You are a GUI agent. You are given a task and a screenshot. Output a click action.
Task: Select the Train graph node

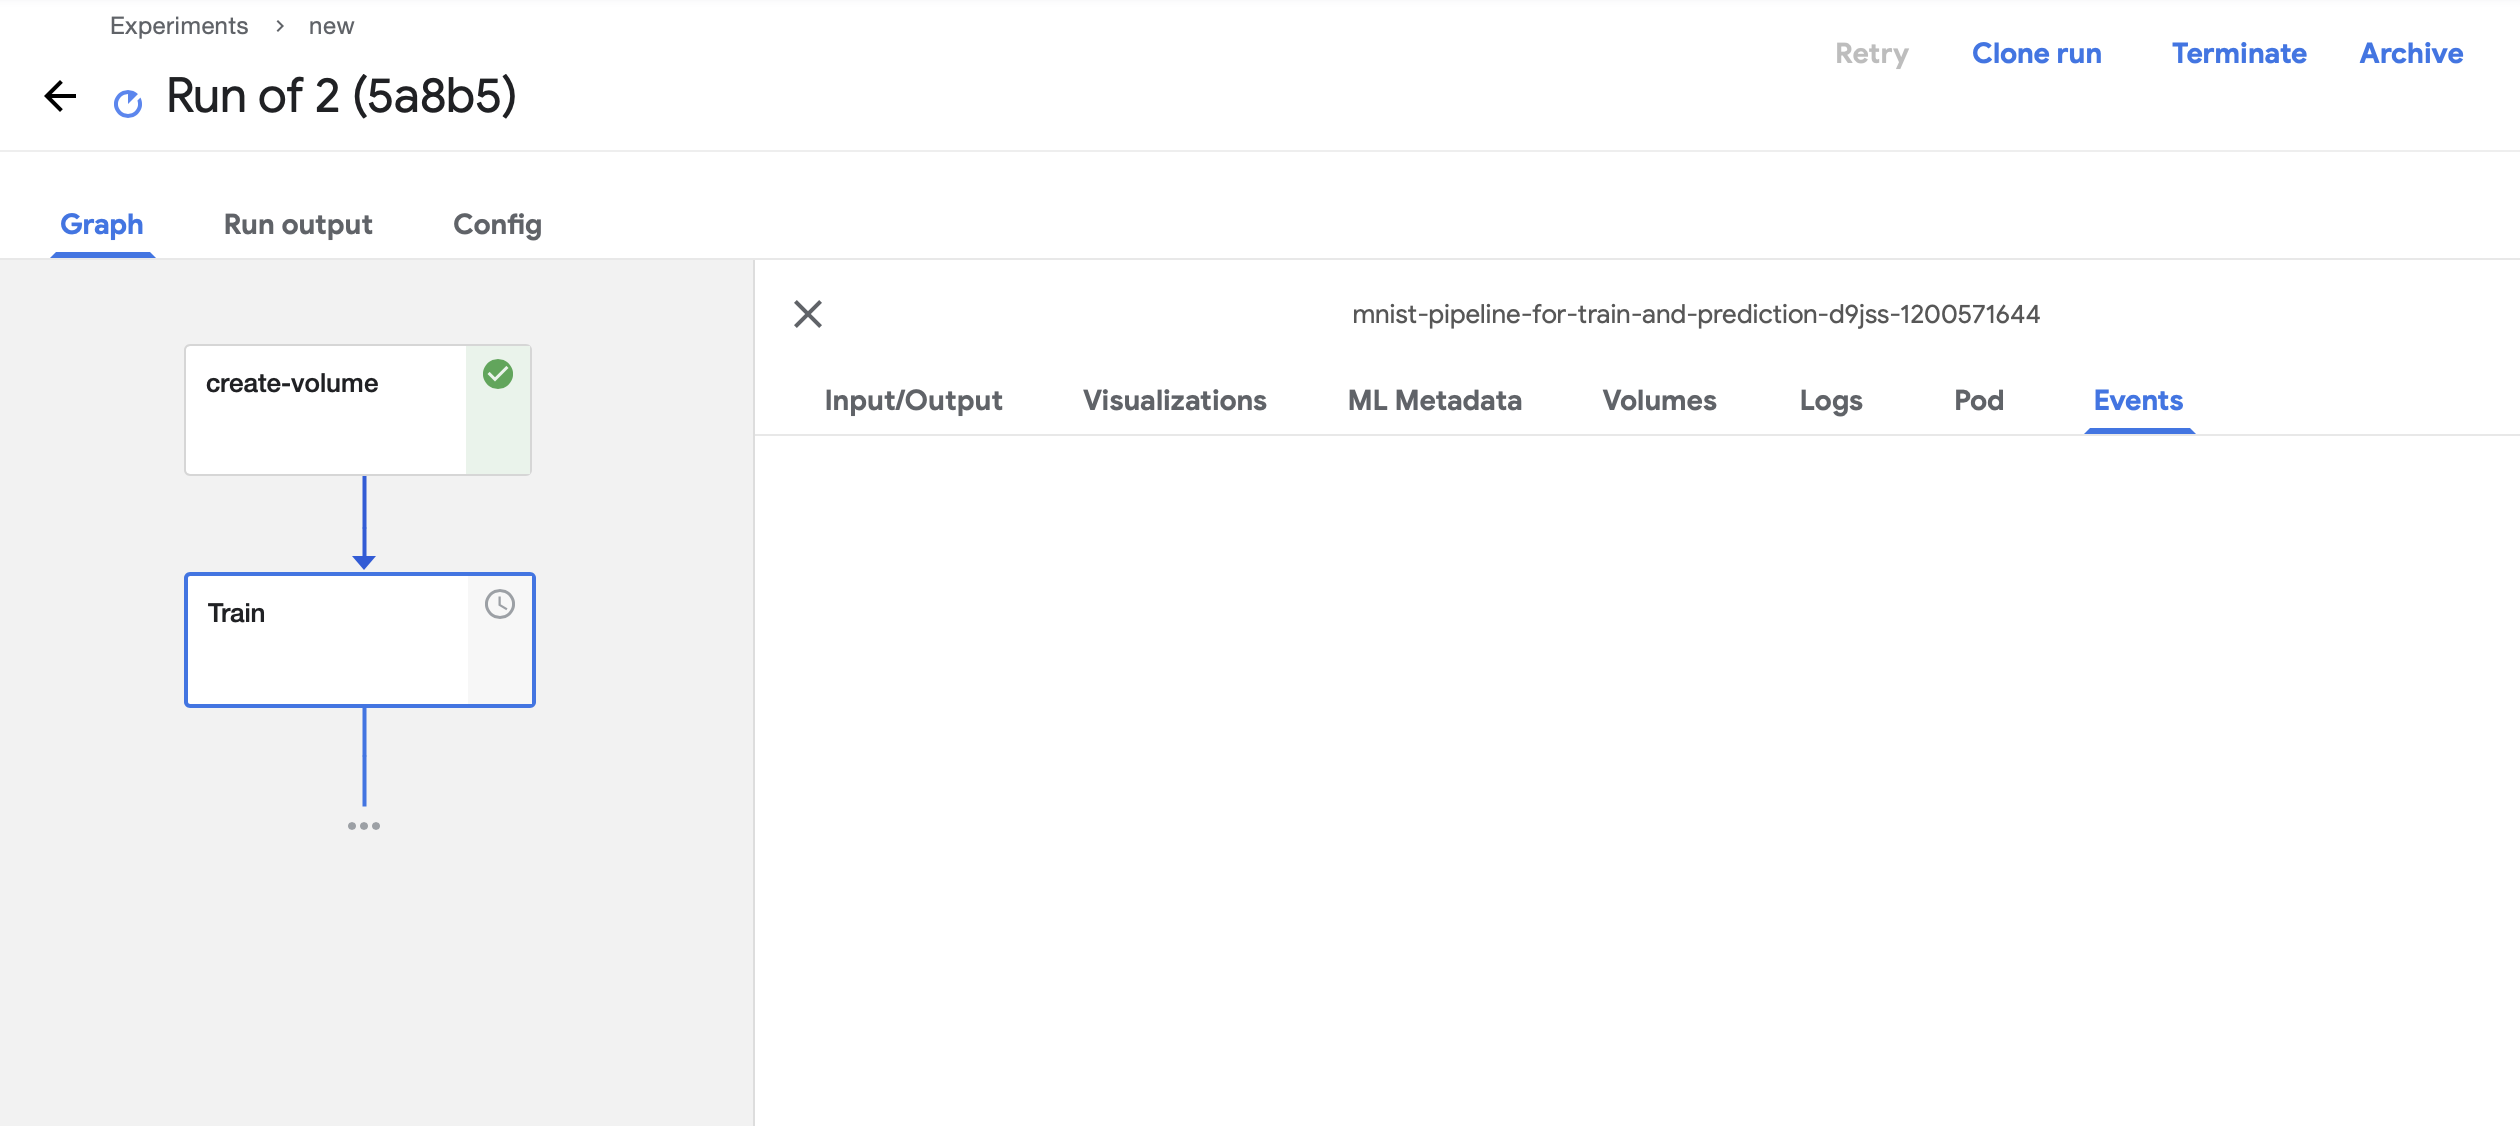point(360,640)
